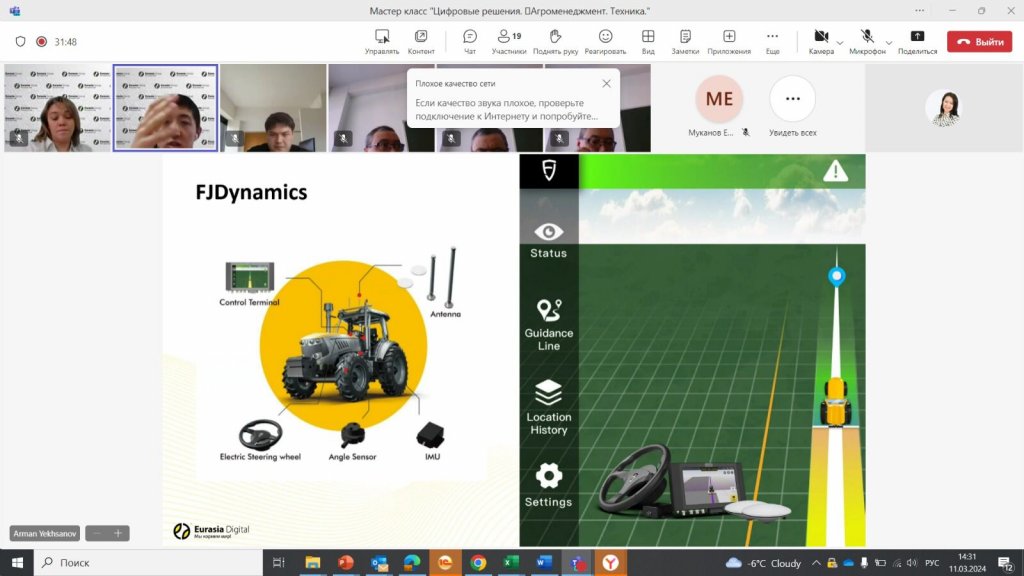
Task: Expand the microphone options arrow
Action: coord(887,42)
